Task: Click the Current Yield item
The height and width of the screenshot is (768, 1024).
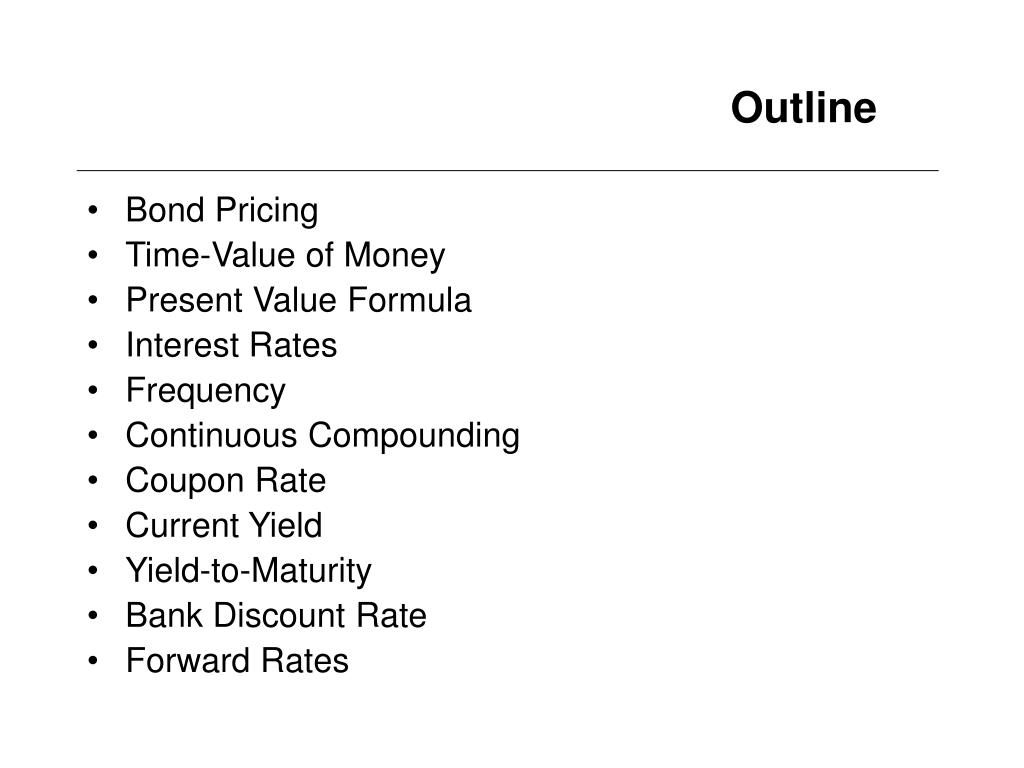Action: pos(224,526)
